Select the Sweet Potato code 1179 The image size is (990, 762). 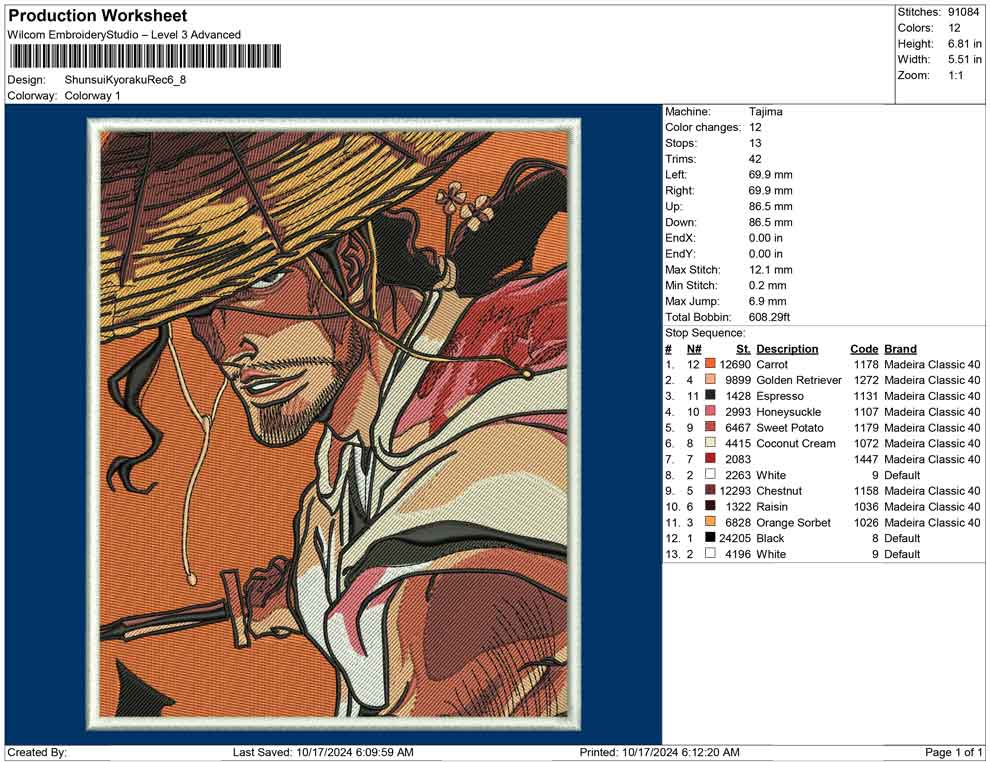pyautogui.click(x=866, y=427)
